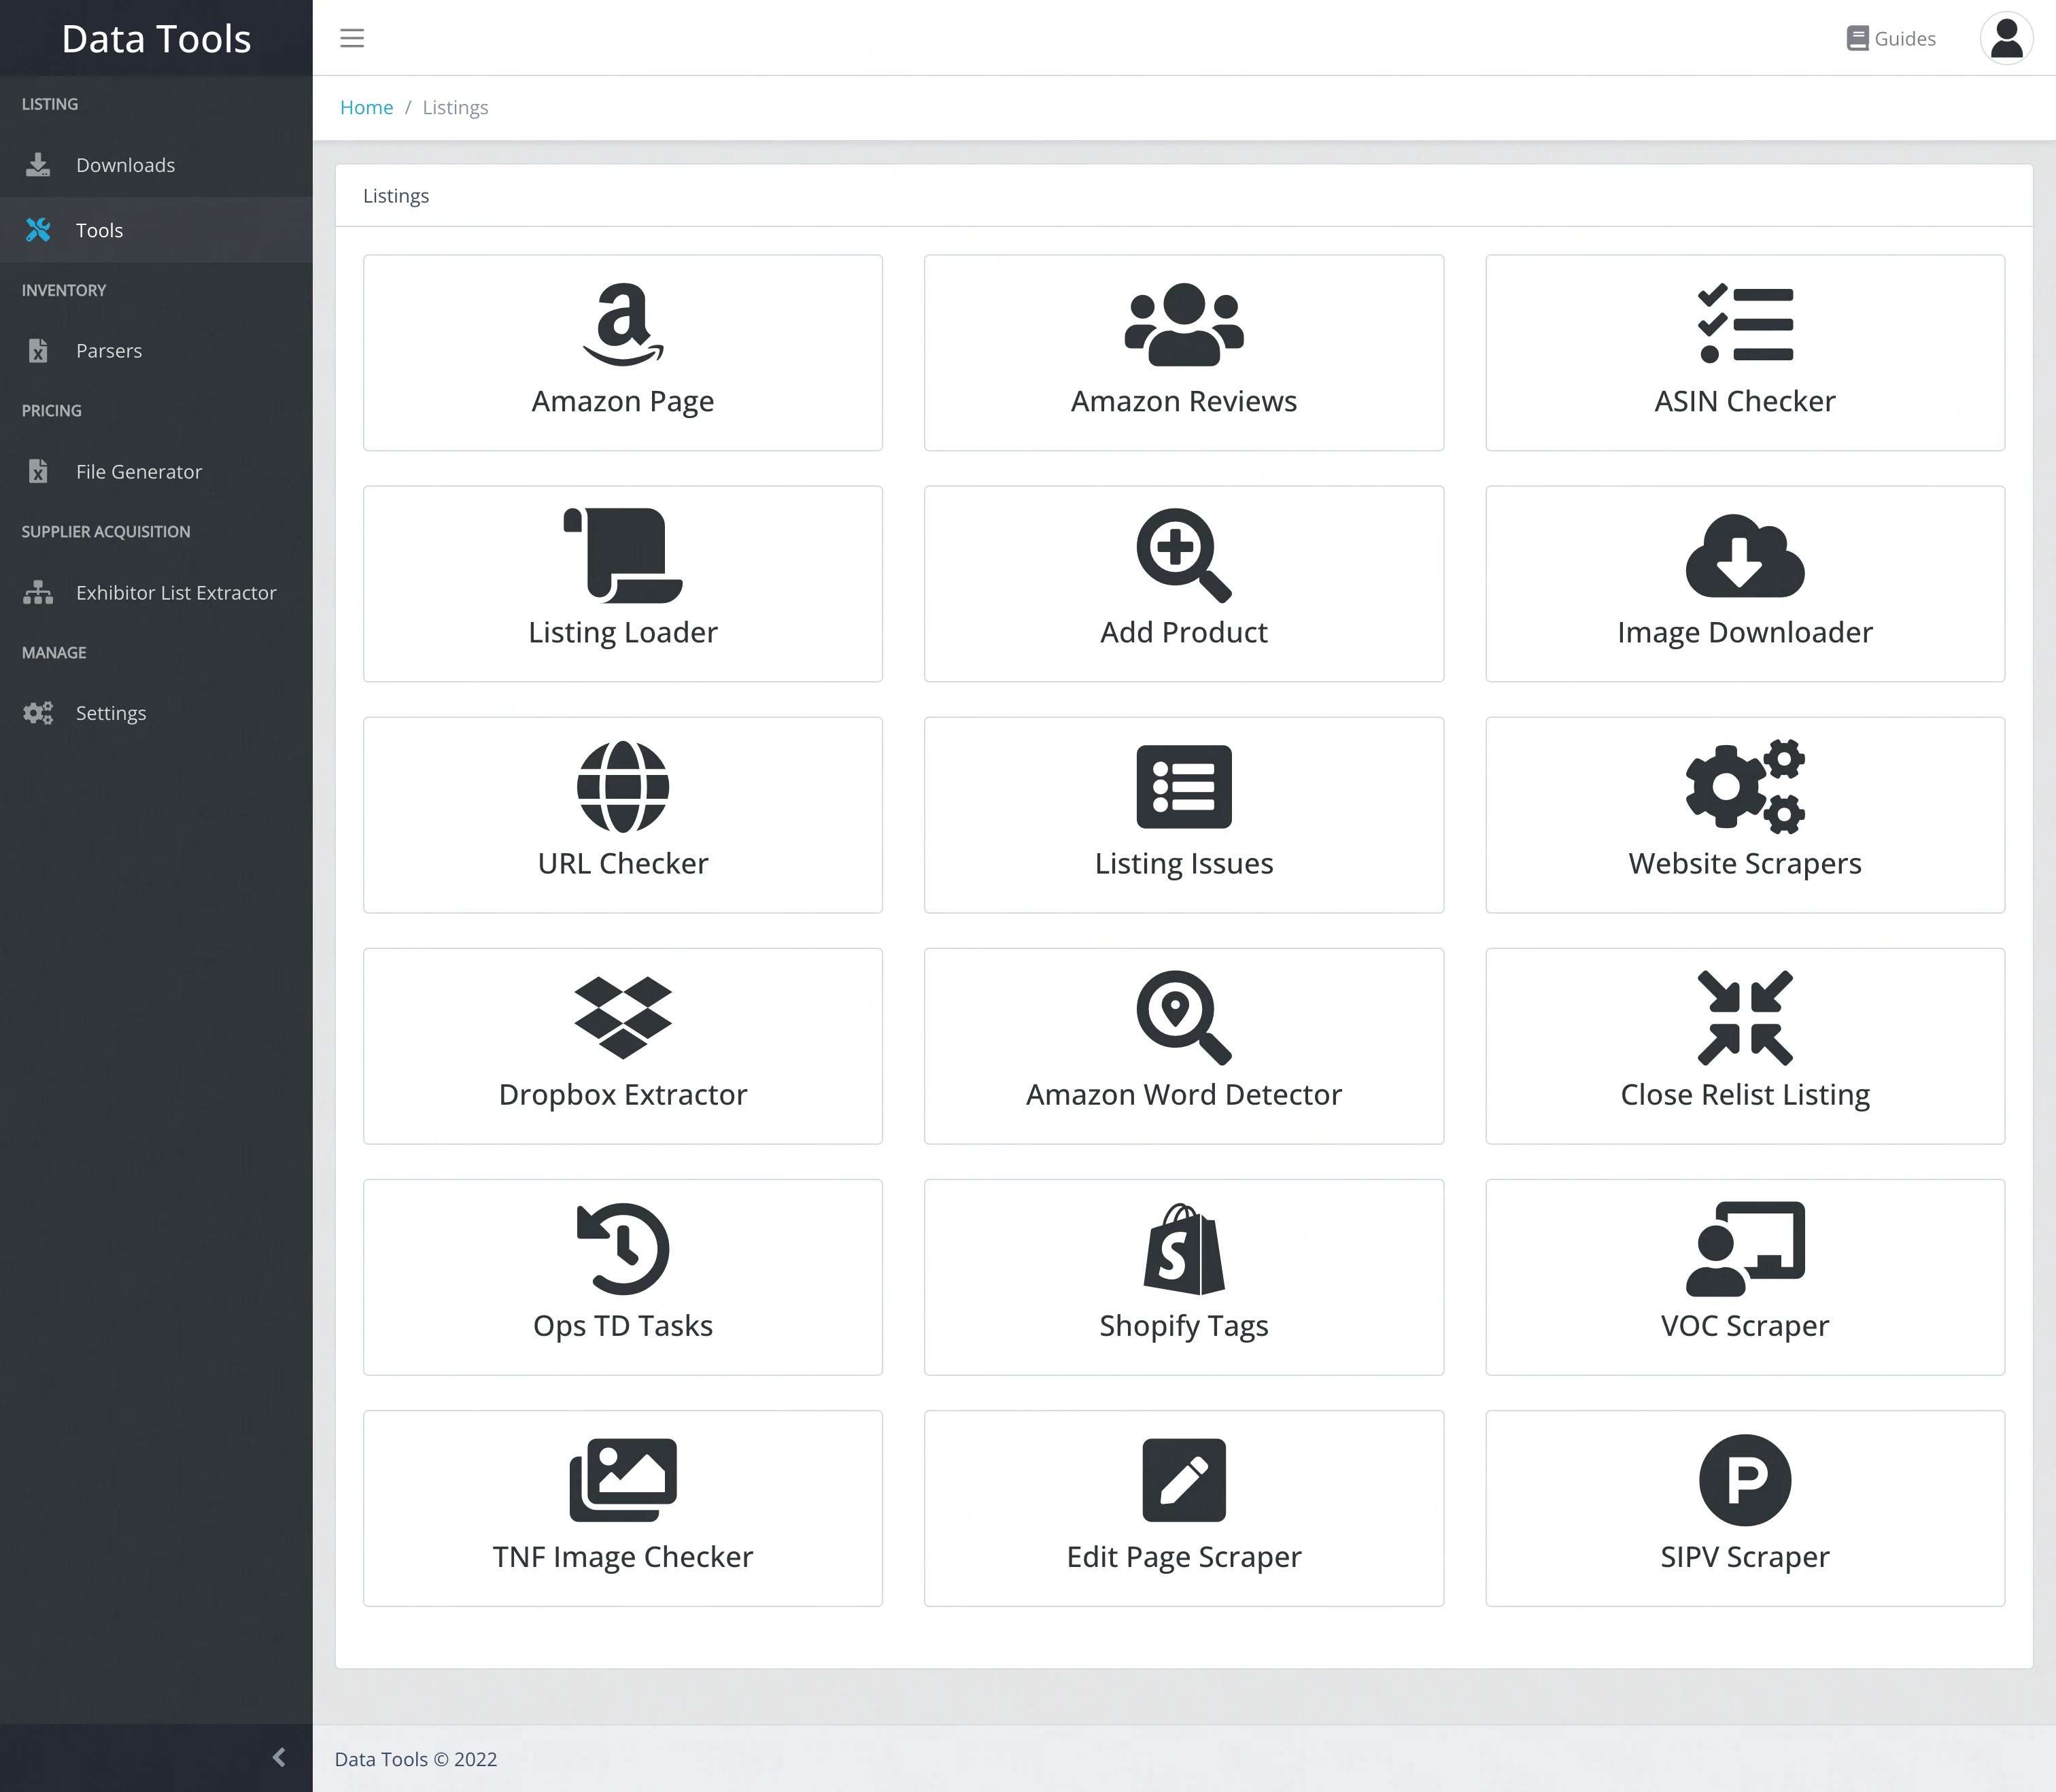Open Settings under Manage
2056x1792 pixels.
[x=156, y=713]
